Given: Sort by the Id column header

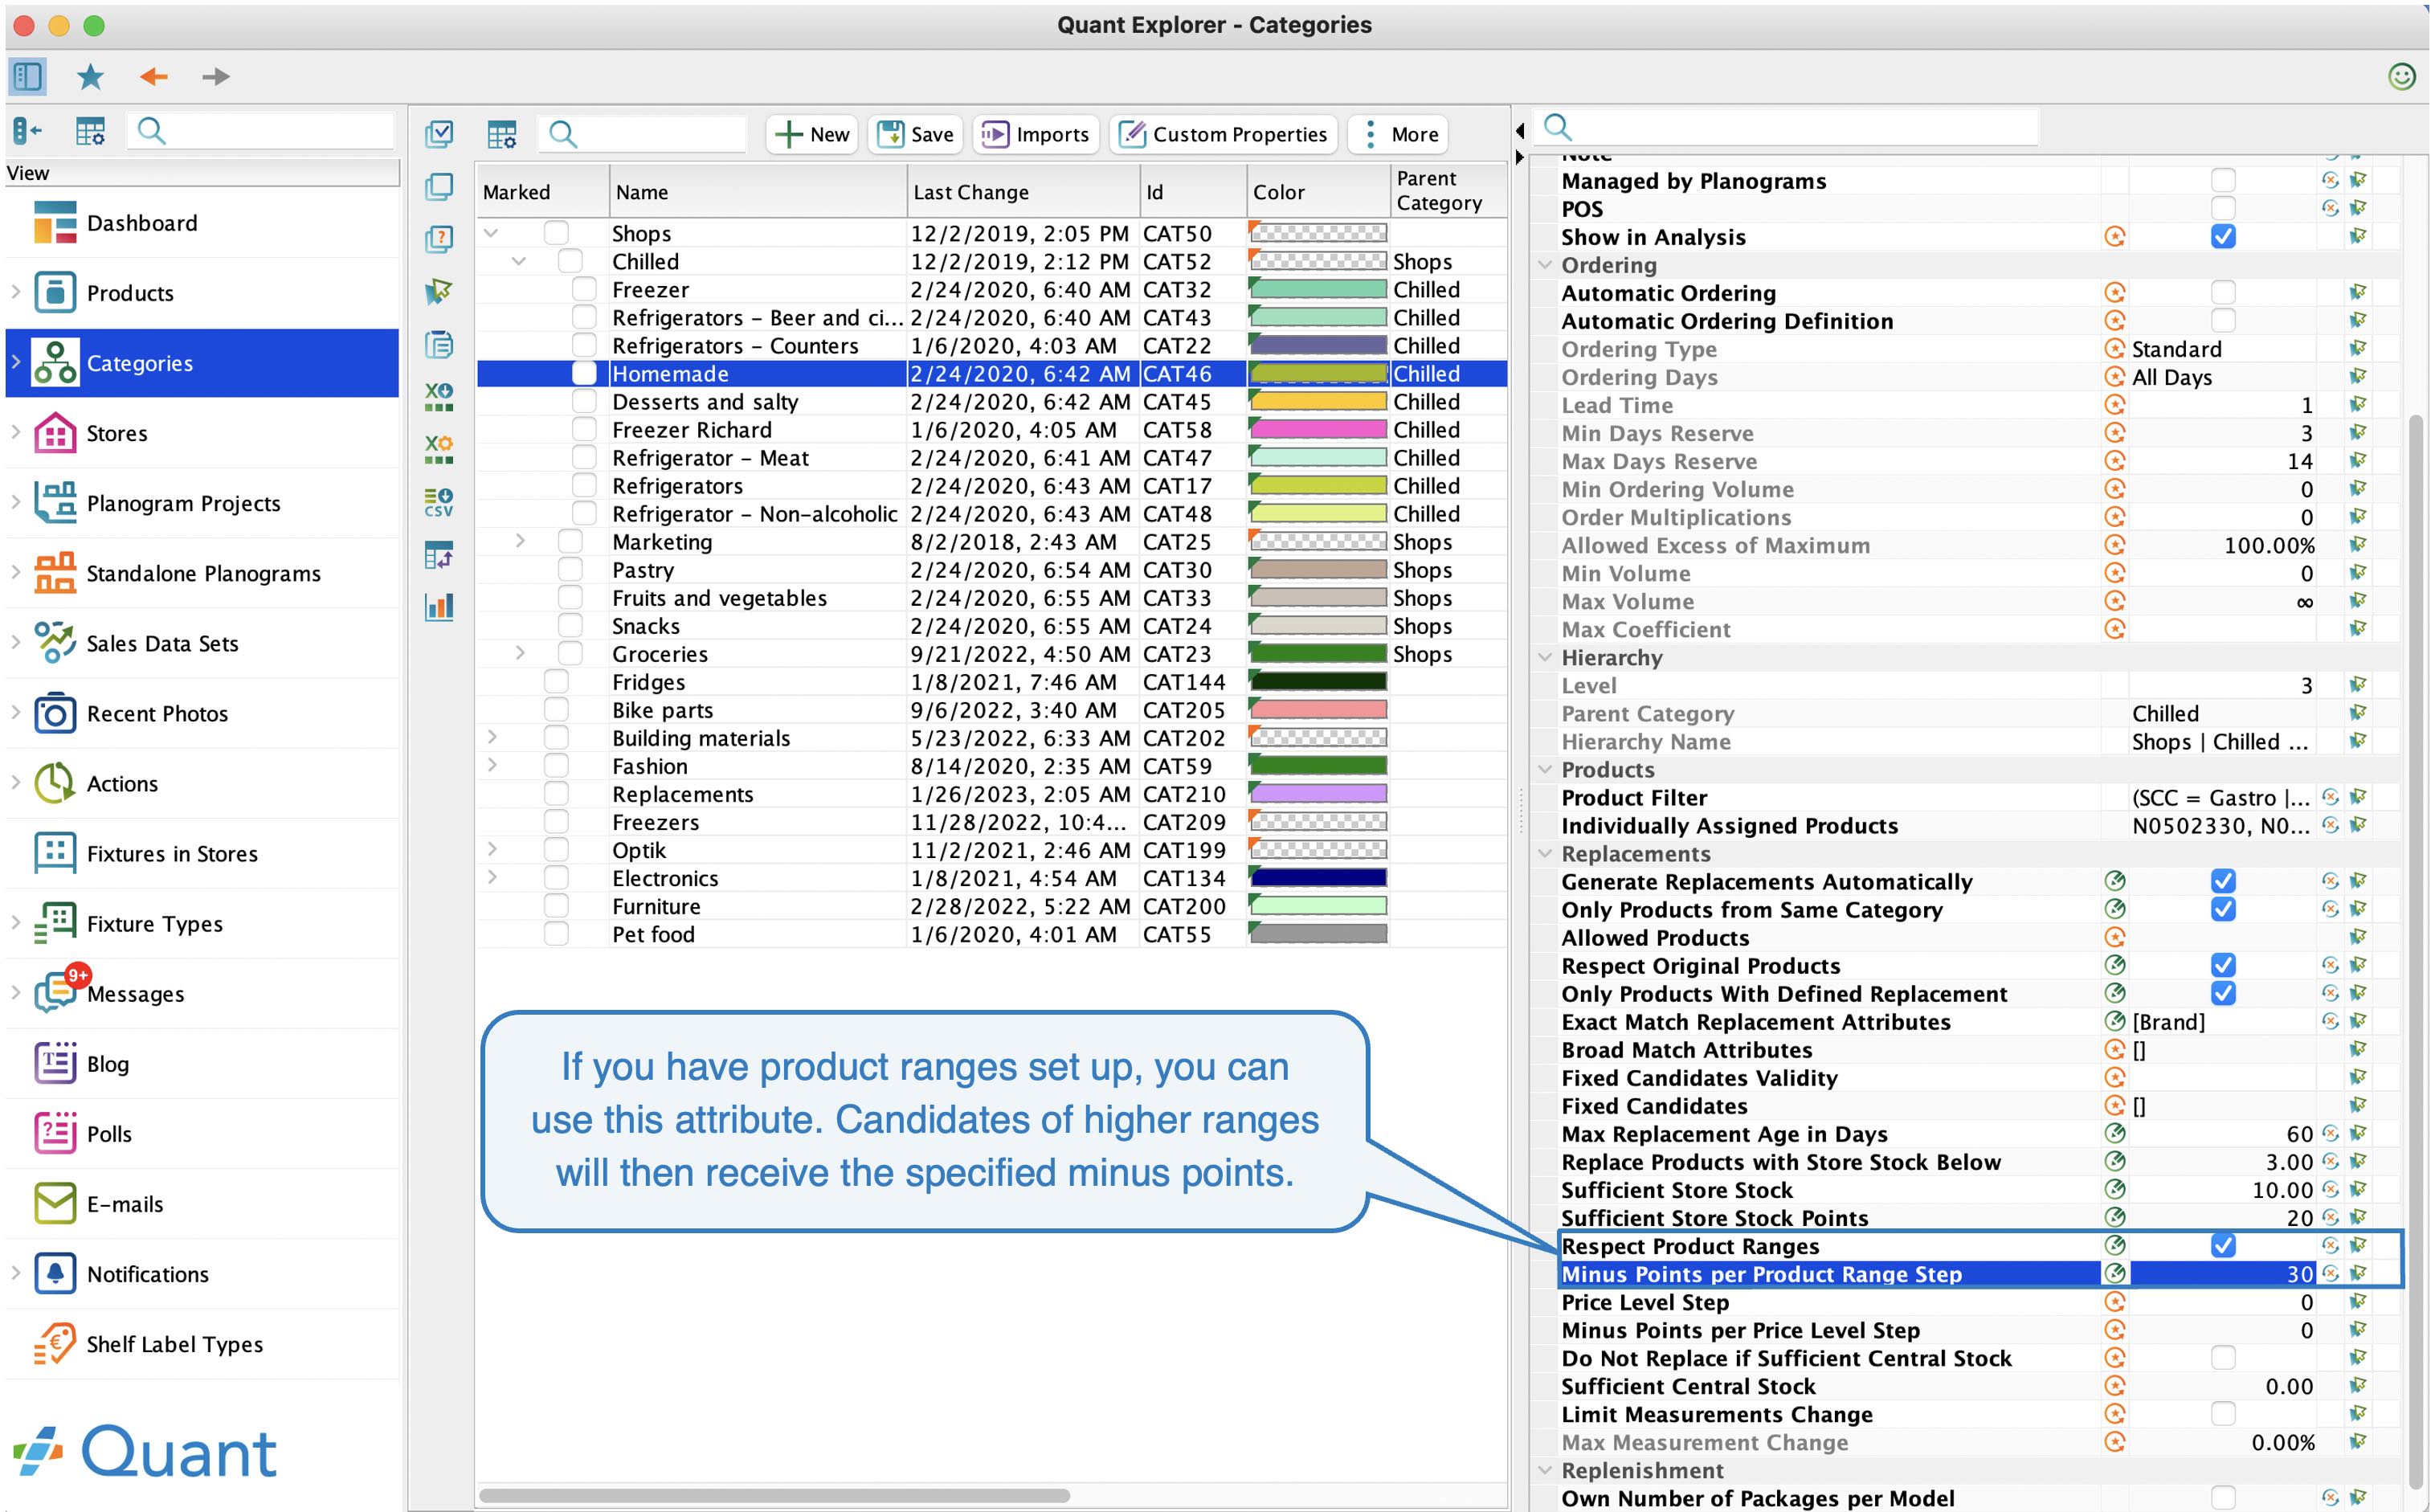Looking at the screenshot, I should click(1193, 192).
